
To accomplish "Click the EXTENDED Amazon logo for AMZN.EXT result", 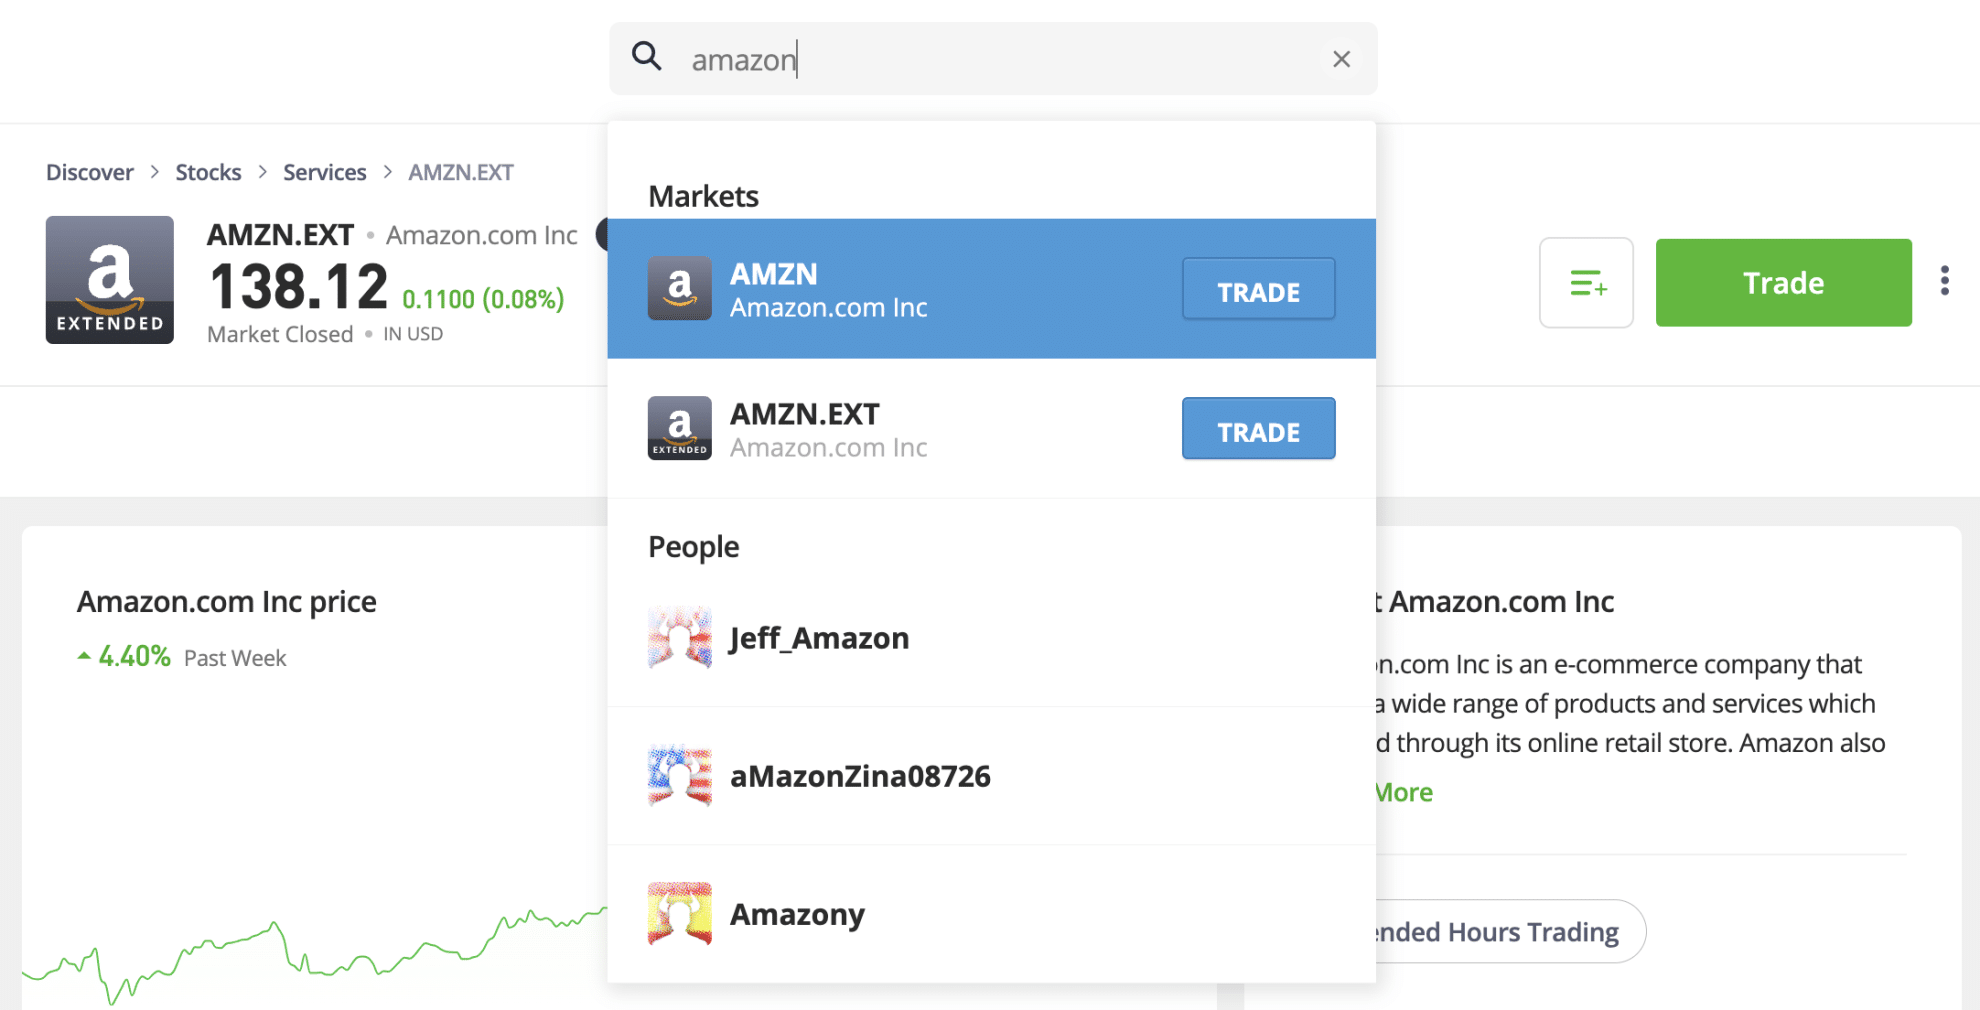I will click(679, 428).
